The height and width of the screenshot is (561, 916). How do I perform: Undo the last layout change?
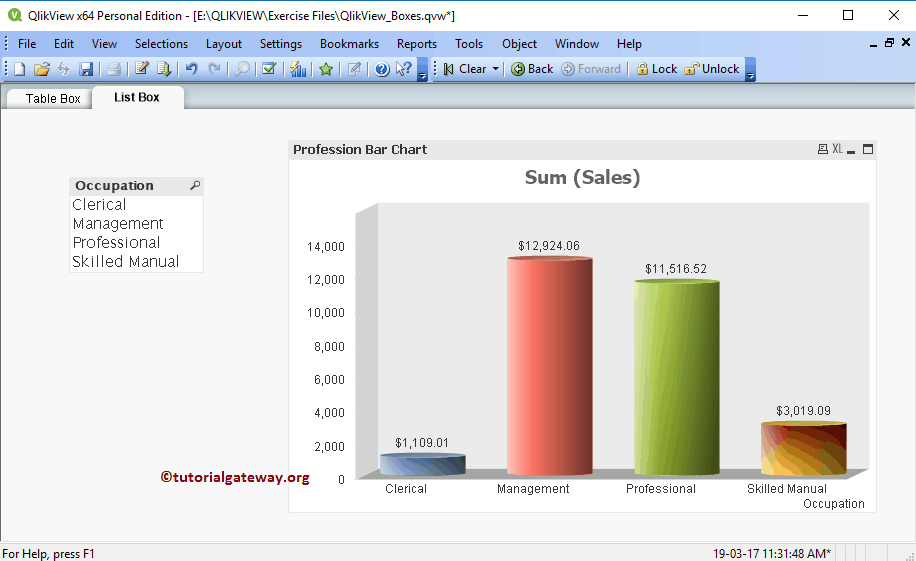pyautogui.click(x=192, y=69)
